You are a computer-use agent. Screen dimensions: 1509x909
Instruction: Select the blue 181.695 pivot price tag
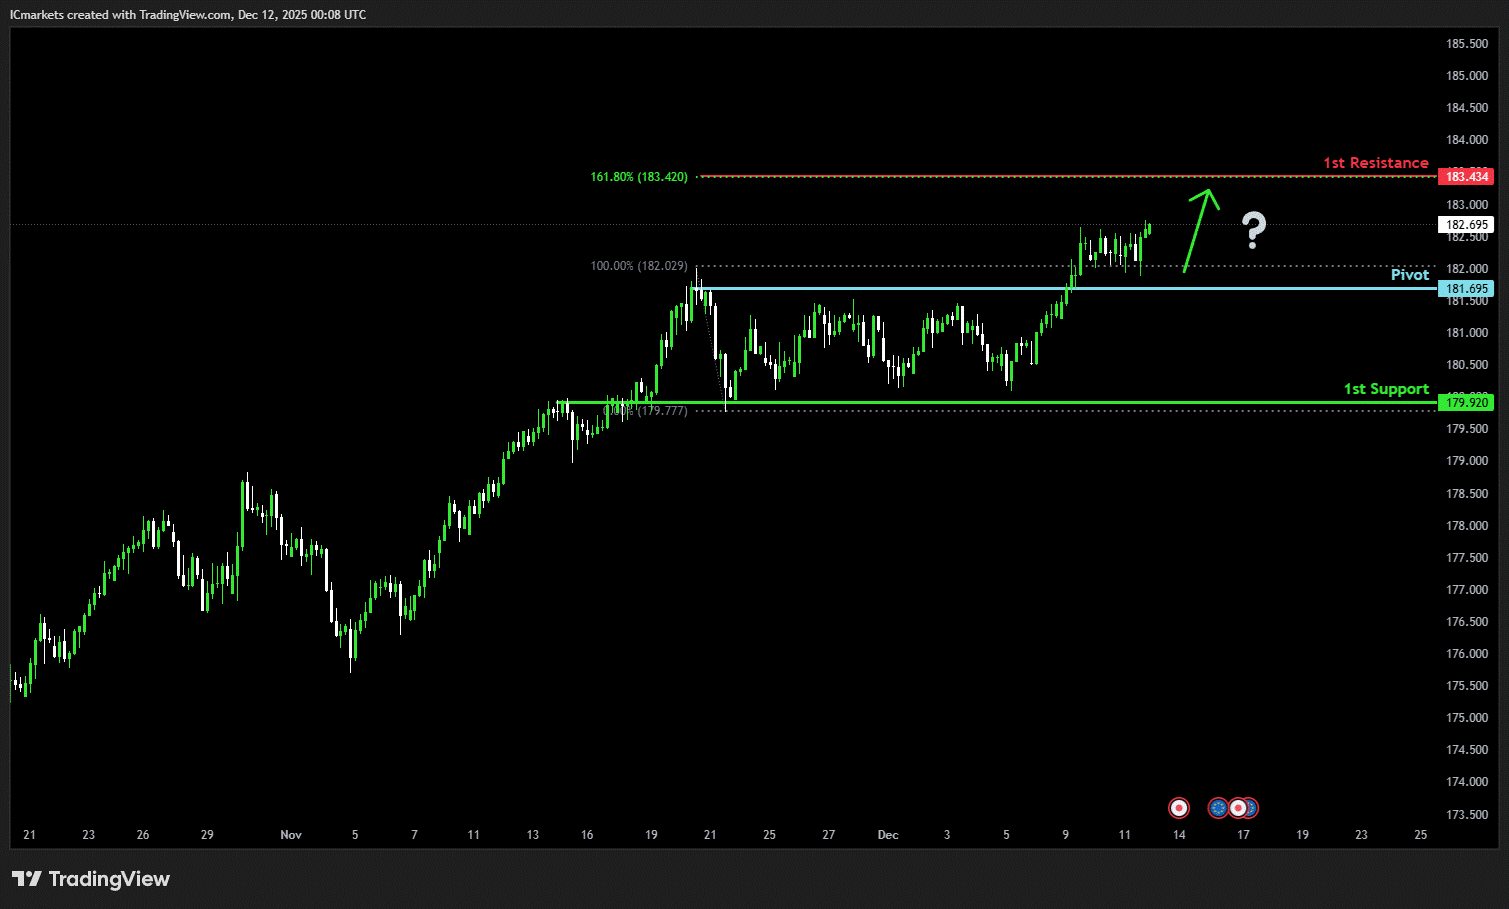1465,289
